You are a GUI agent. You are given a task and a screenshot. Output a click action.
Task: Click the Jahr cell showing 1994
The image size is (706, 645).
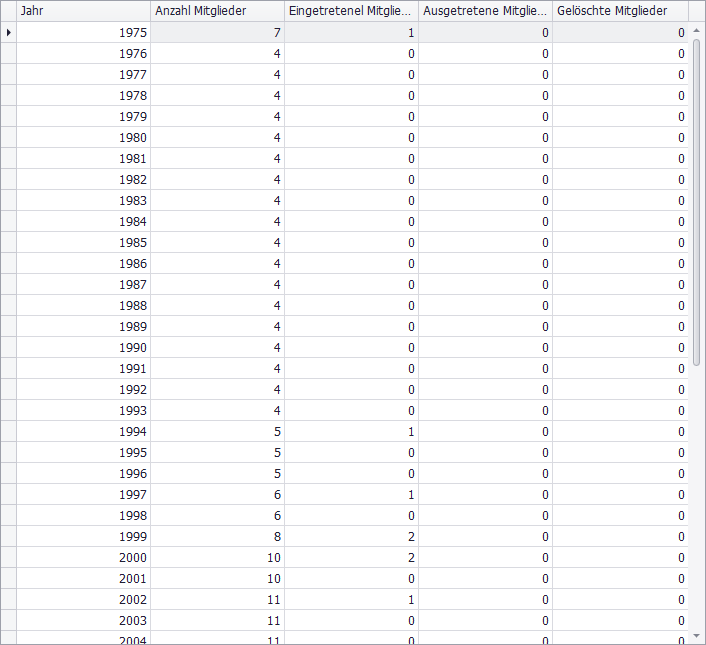coord(83,432)
